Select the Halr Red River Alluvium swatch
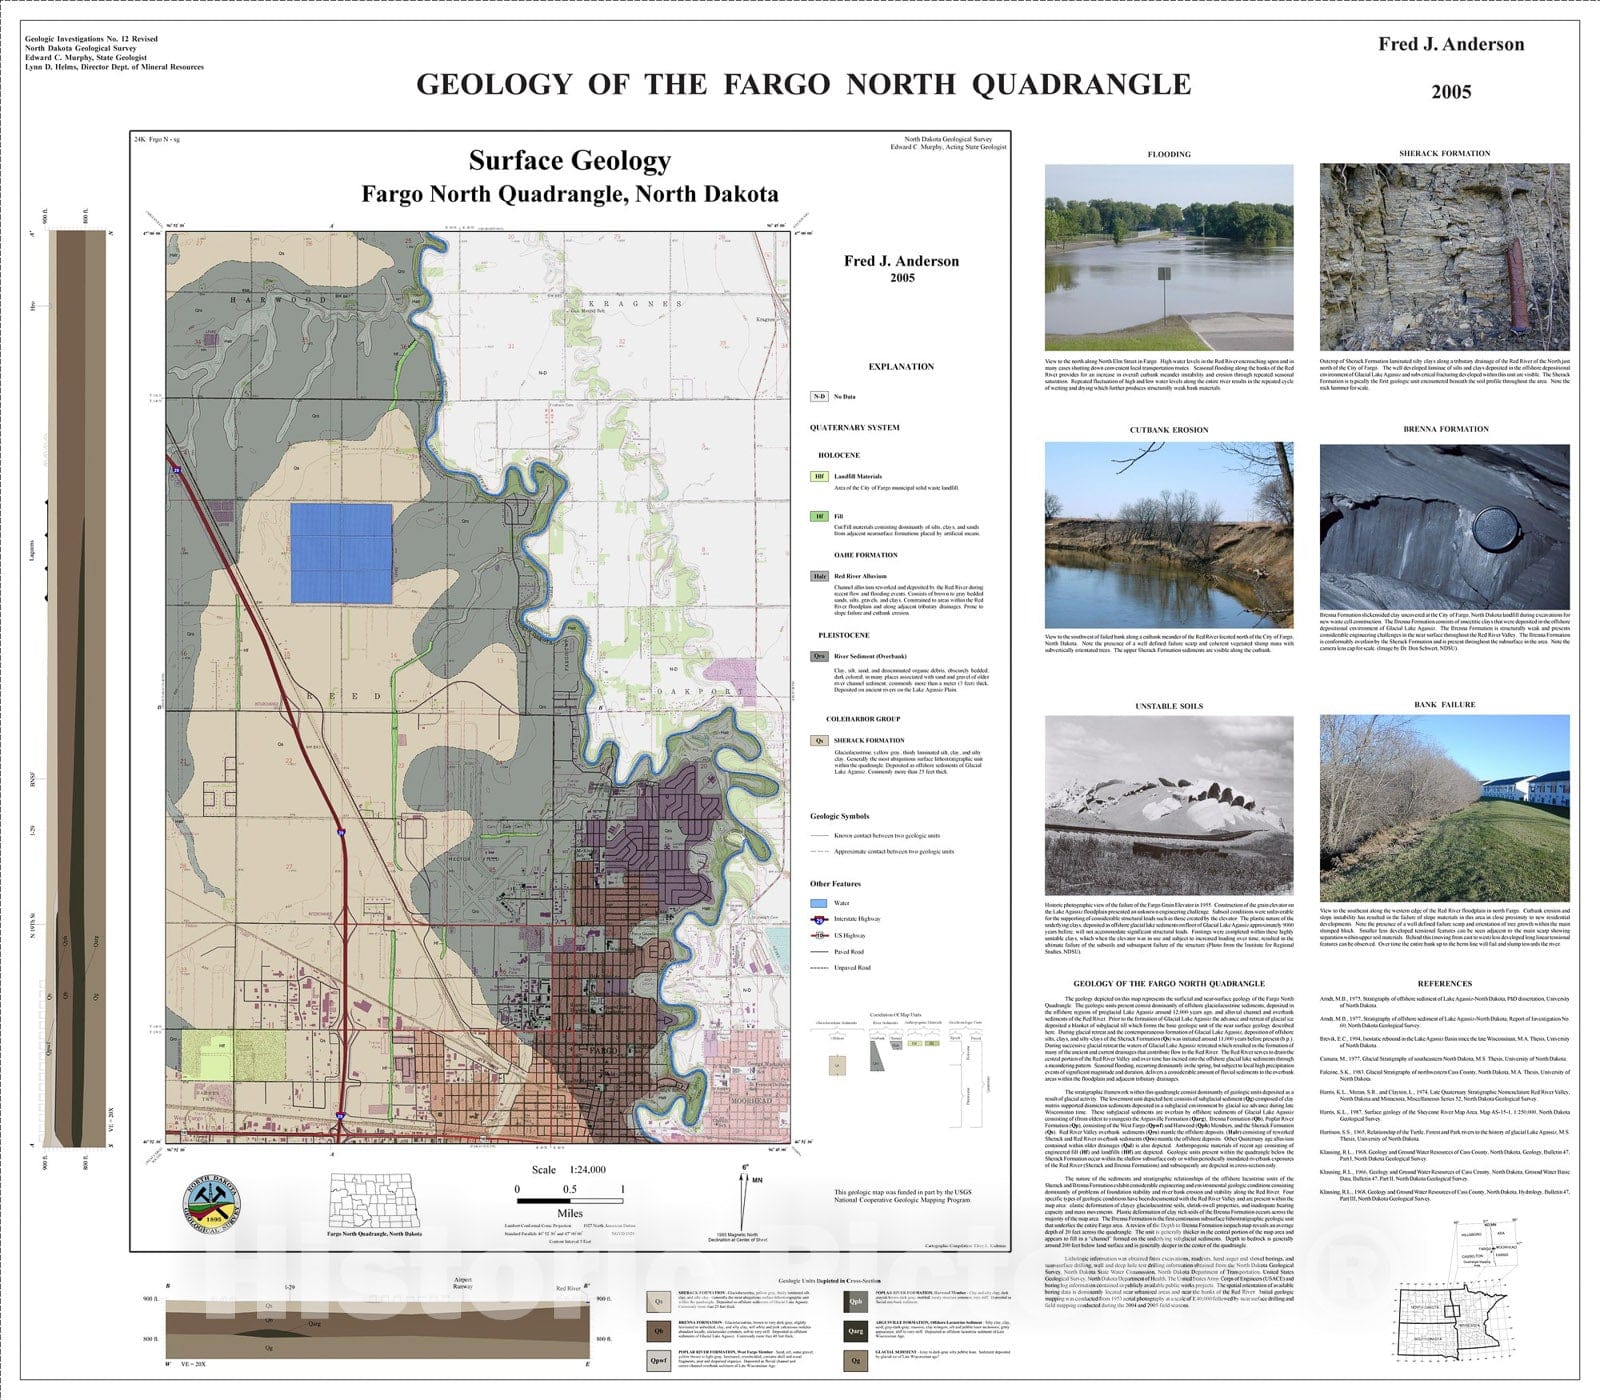Viewport: 1600px width, 1400px height. point(819,577)
